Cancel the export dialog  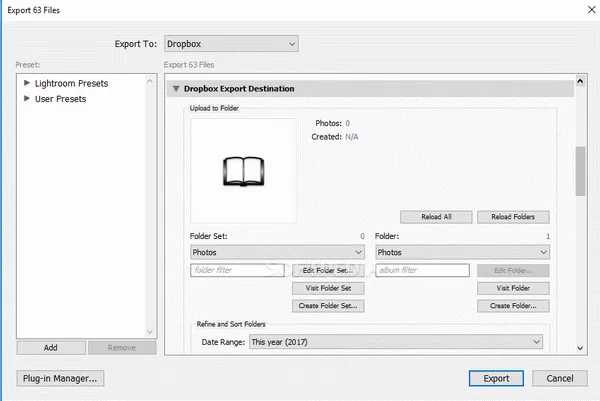[x=560, y=378]
